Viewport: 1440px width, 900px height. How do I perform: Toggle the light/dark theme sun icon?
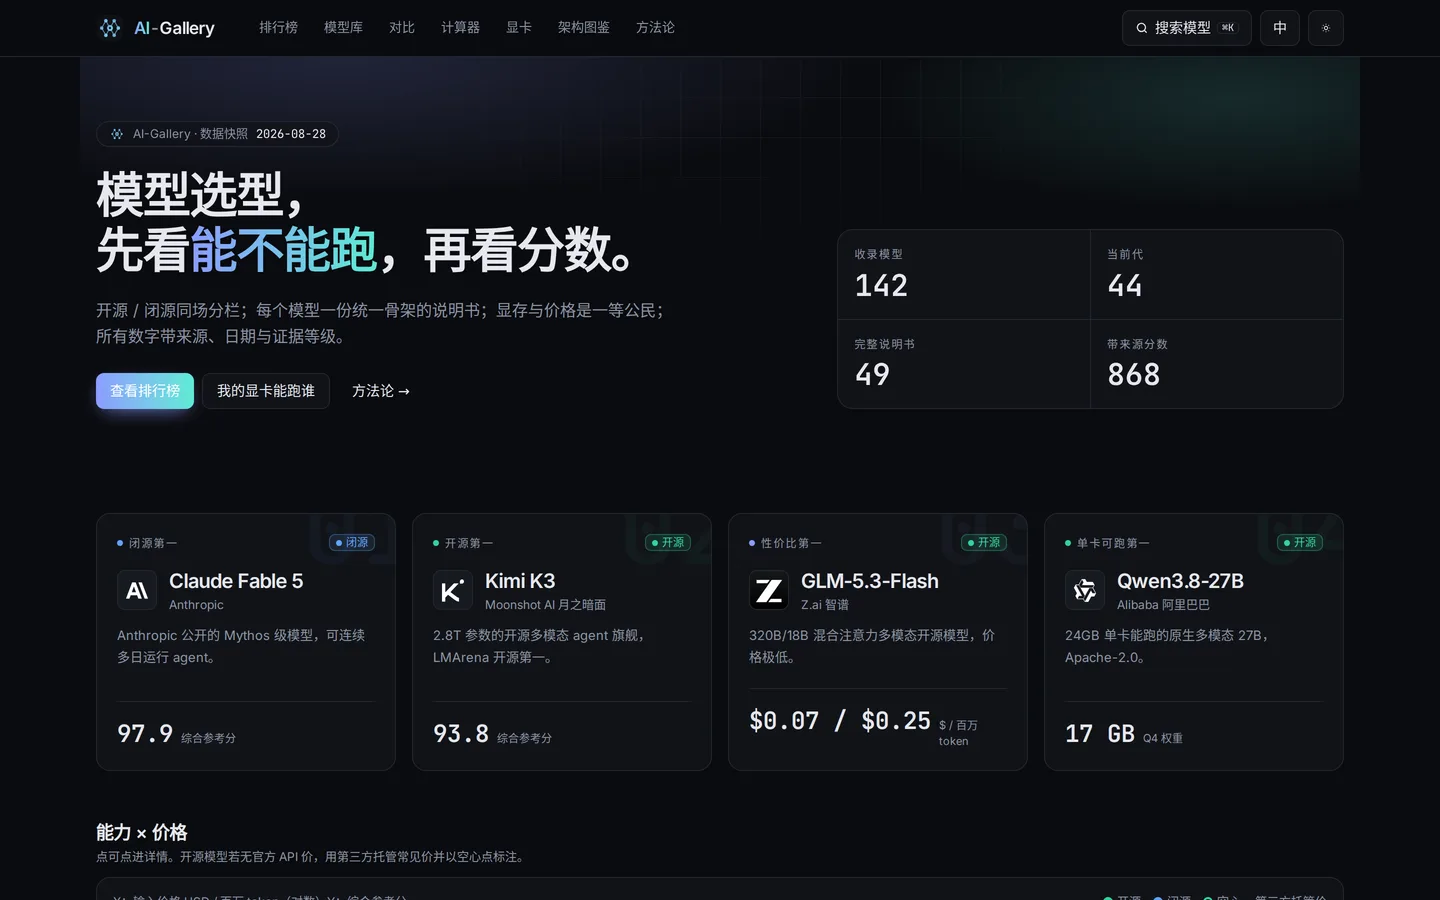click(x=1325, y=28)
